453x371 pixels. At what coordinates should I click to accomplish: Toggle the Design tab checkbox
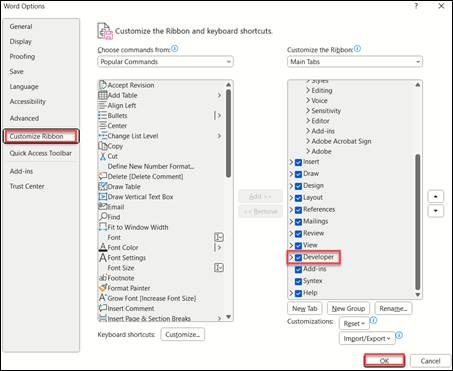tap(298, 186)
